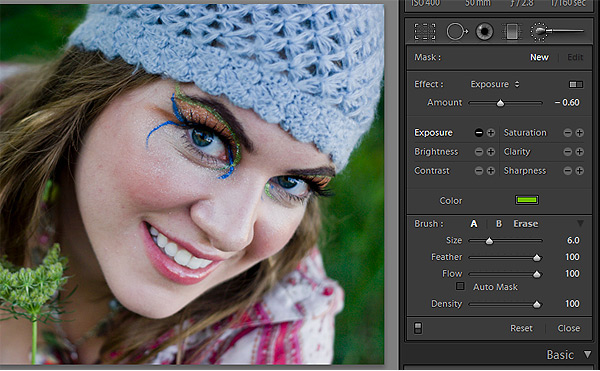Select the Exposure effect label

tap(434, 133)
